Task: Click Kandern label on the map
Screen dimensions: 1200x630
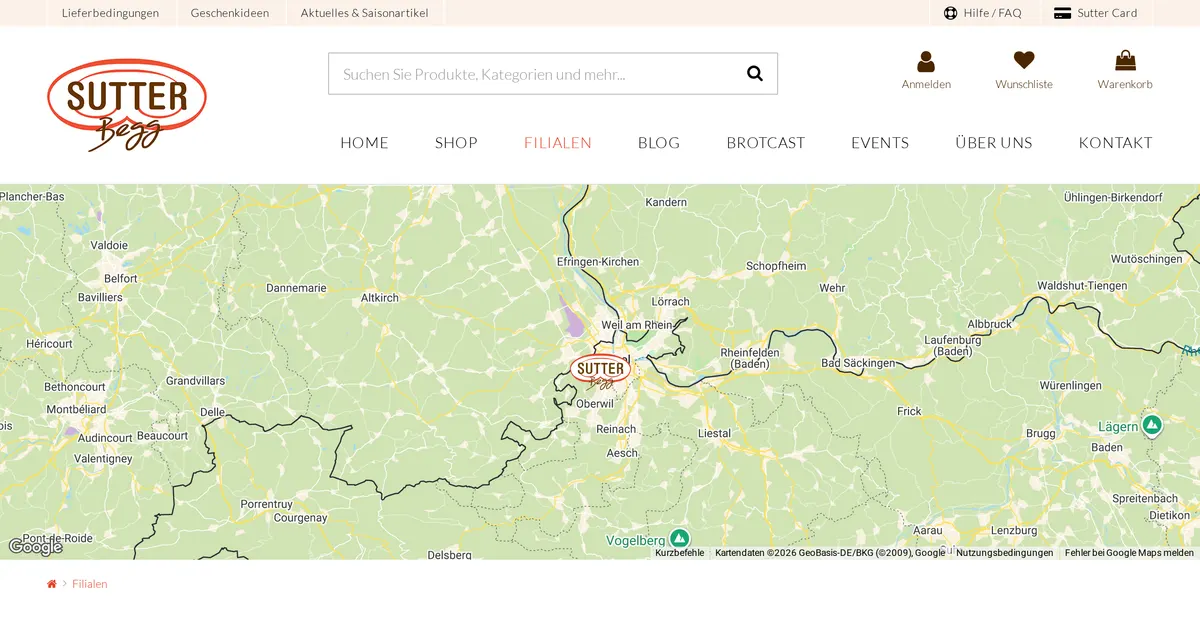Action: (x=666, y=202)
